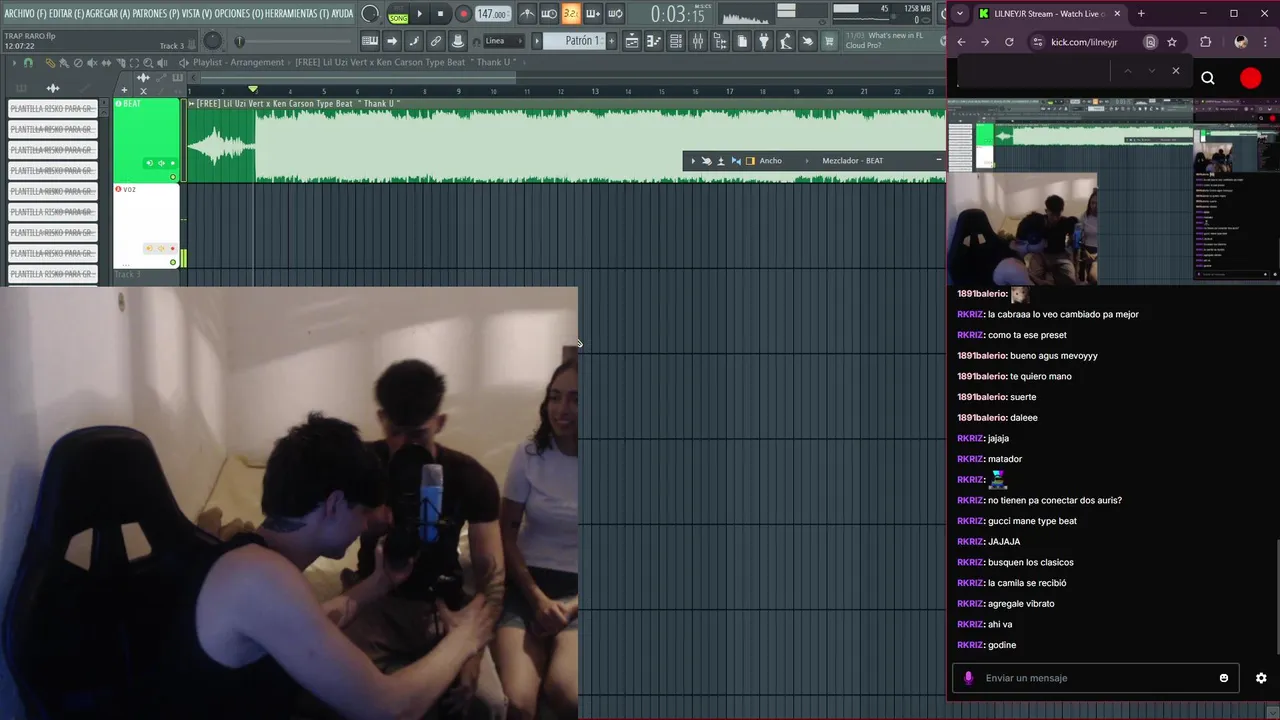Open the Thank U audio clip menu
The height and width of the screenshot is (720, 1280).
[x=191, y=103]
